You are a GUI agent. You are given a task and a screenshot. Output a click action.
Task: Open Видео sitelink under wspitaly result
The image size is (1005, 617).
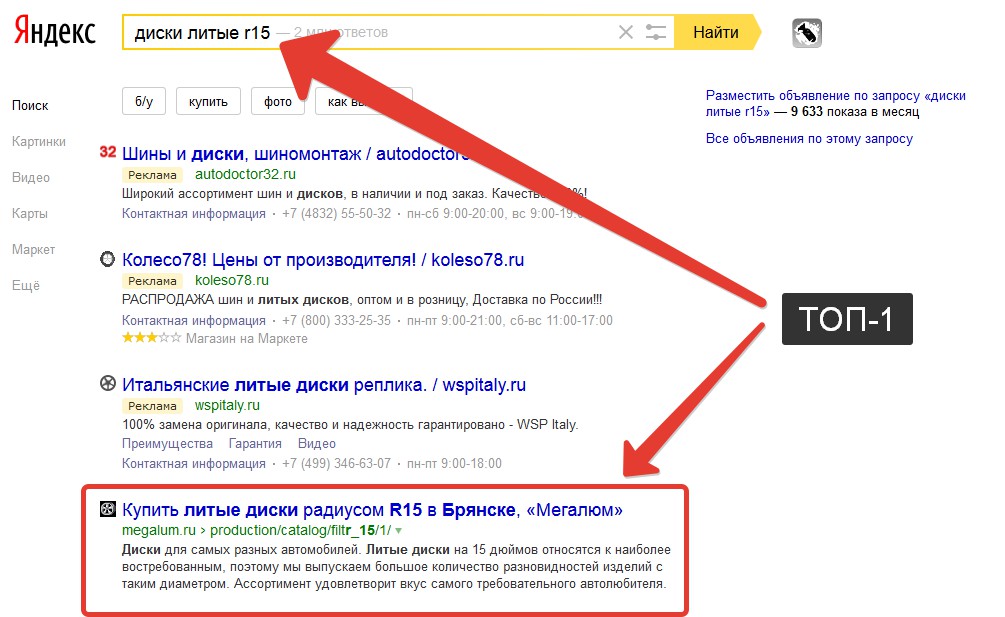[317, 443]
